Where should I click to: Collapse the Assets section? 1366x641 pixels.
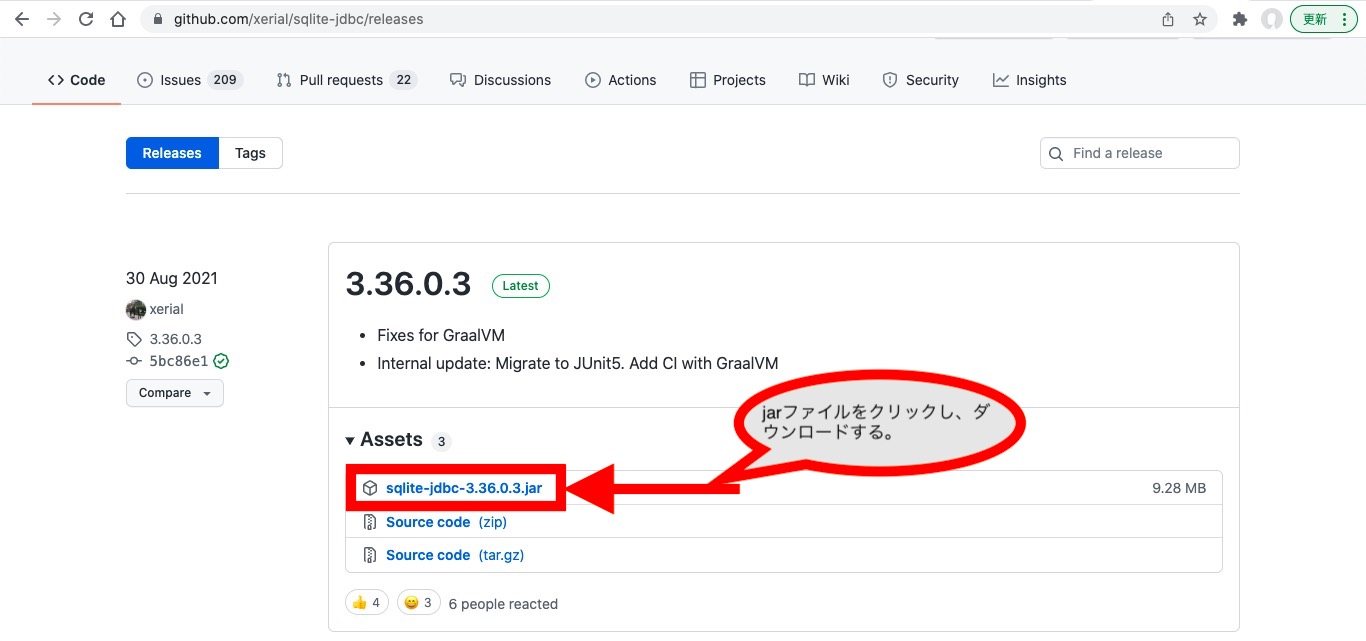coord(385,440)
